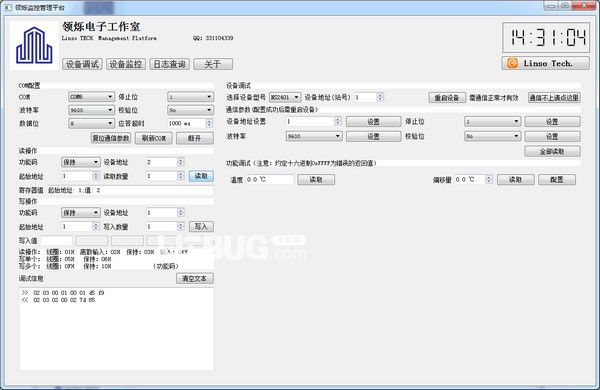Click 设置 beside 设备地址设置
Image resolution: width=600 pixels, height=390 pixels.
(373, 122)
